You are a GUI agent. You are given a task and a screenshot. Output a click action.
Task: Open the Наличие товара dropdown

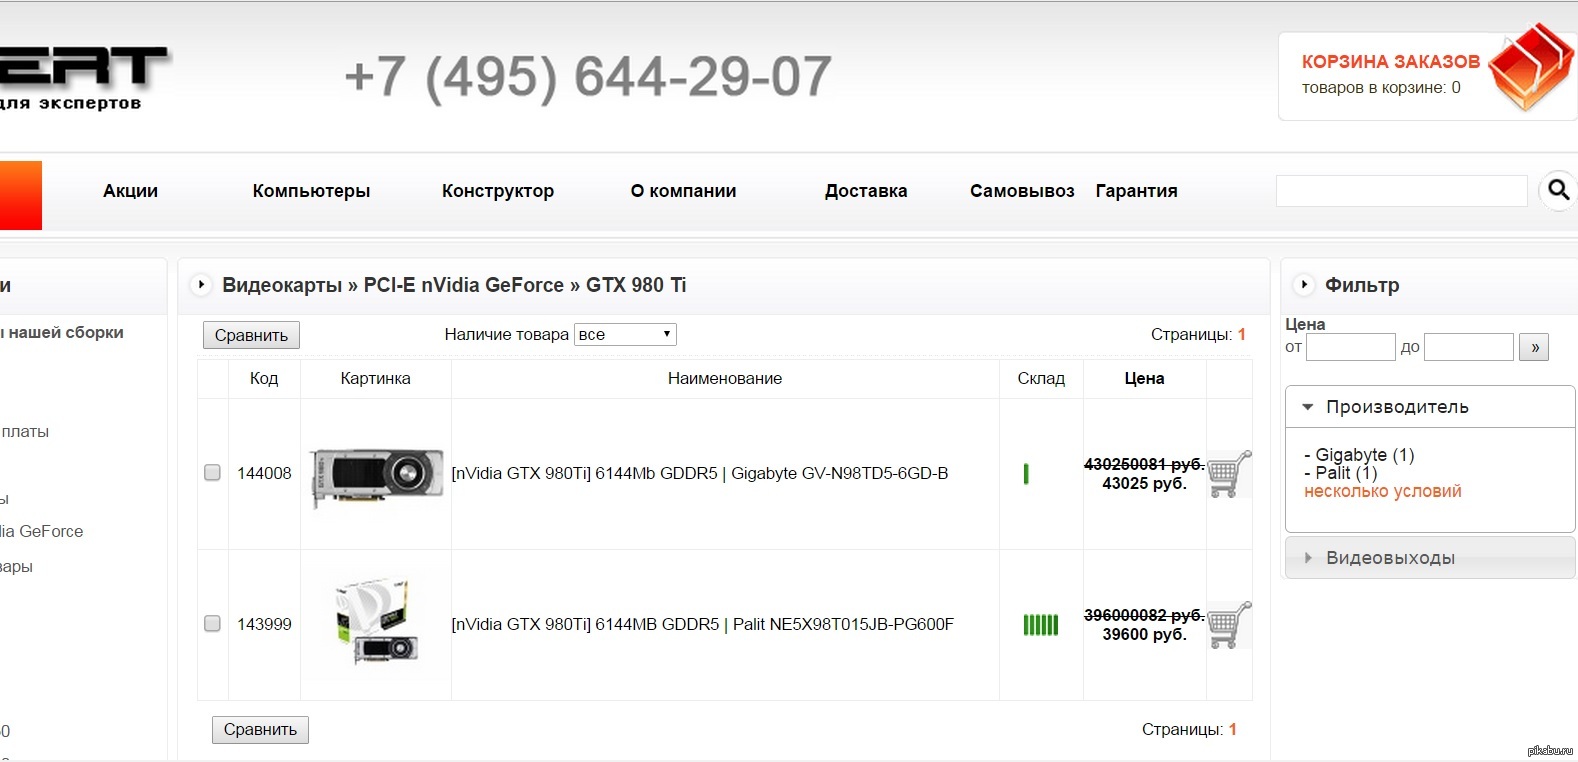click(x=625, y=334)
